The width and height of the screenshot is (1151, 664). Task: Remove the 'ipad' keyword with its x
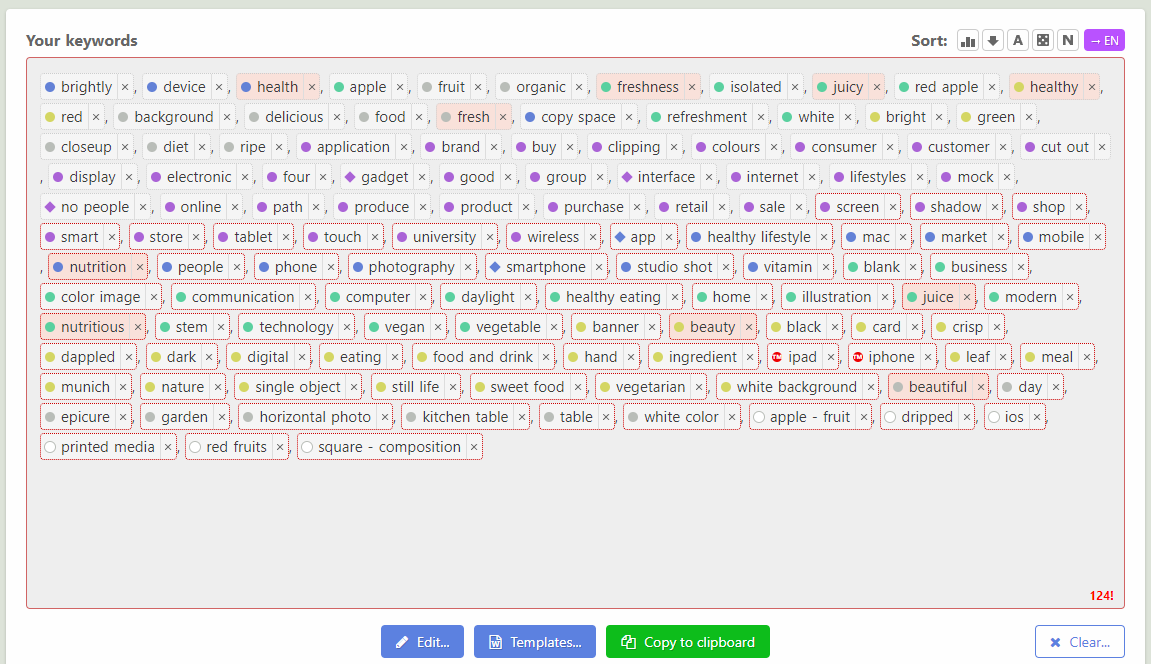point(831,358)
